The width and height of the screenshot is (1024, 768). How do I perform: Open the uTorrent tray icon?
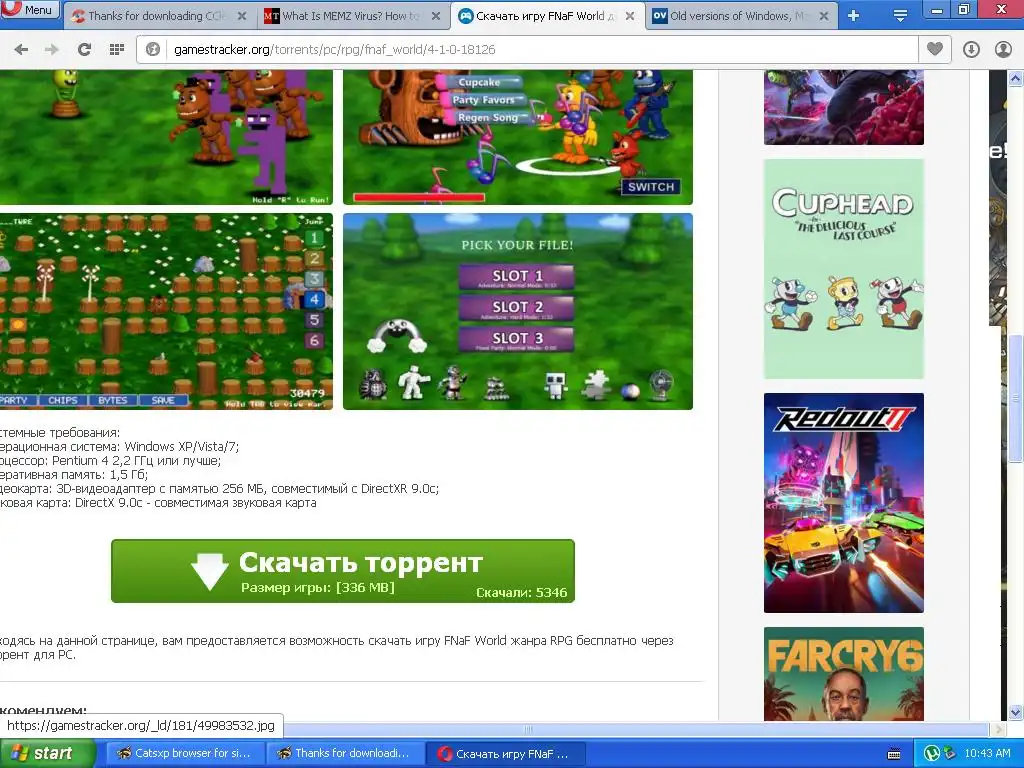(932, 754)
